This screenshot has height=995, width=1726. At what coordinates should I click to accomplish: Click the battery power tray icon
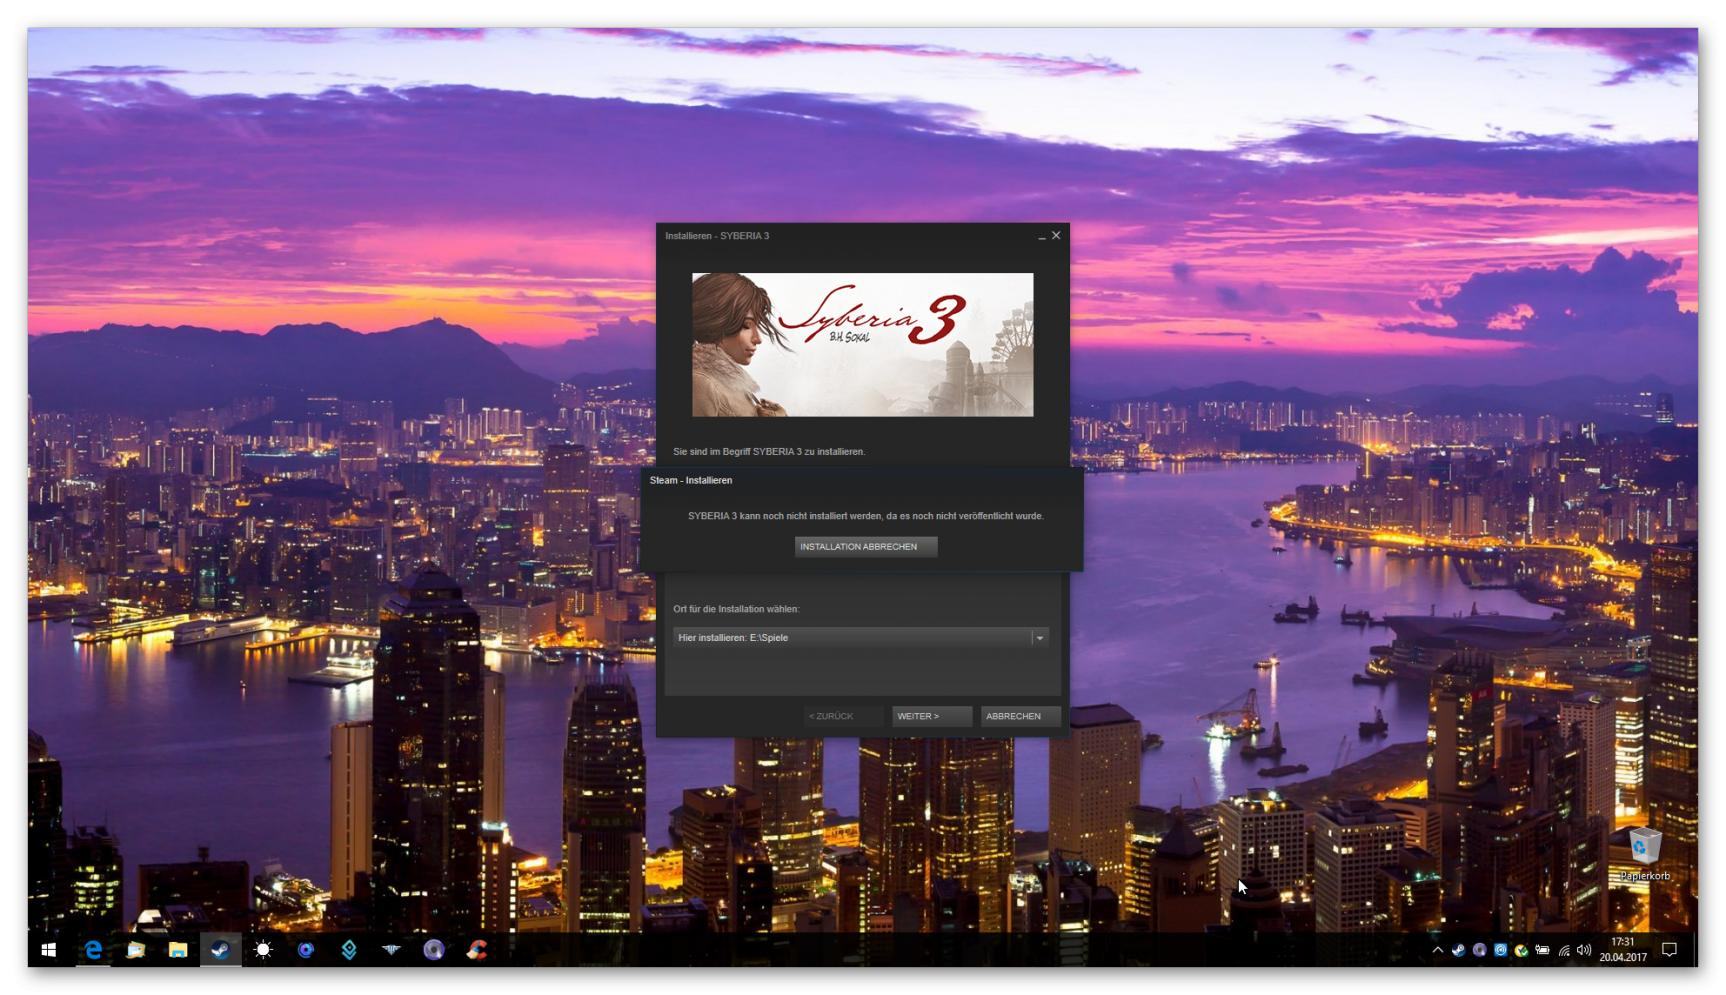[1542, 950]
